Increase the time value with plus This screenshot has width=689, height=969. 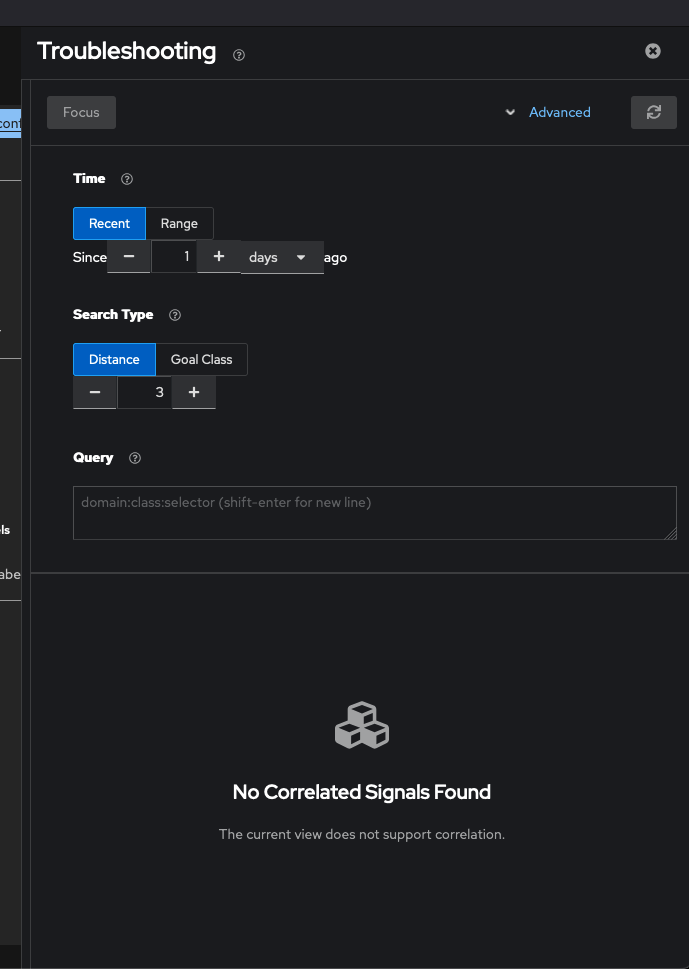pyautogui.click(x=219, y=257)
